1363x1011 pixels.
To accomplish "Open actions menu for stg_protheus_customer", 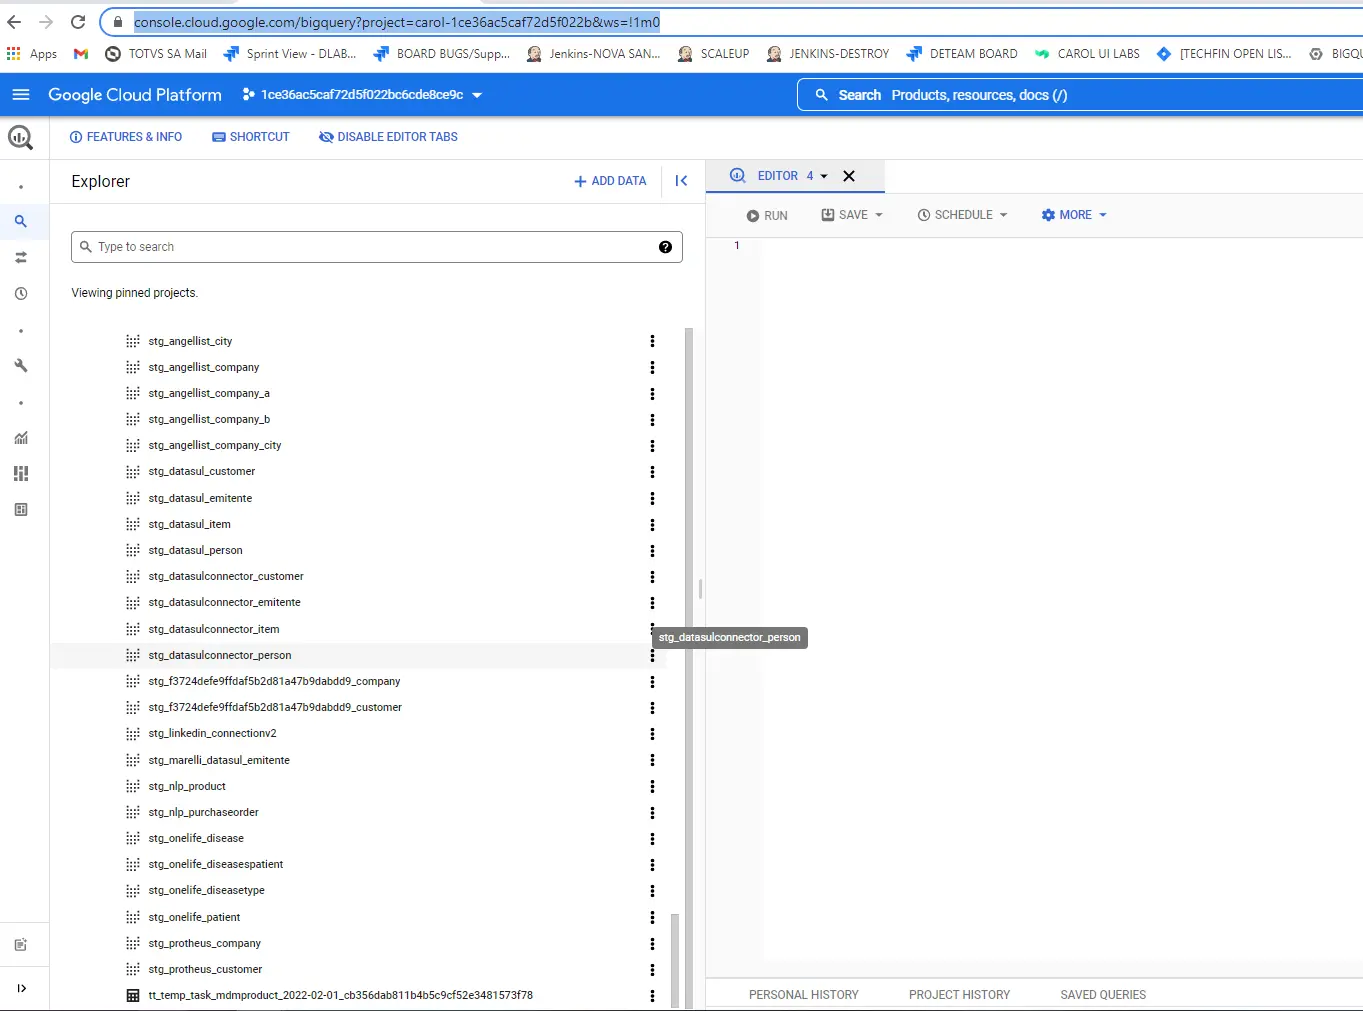I will [652, 970].
